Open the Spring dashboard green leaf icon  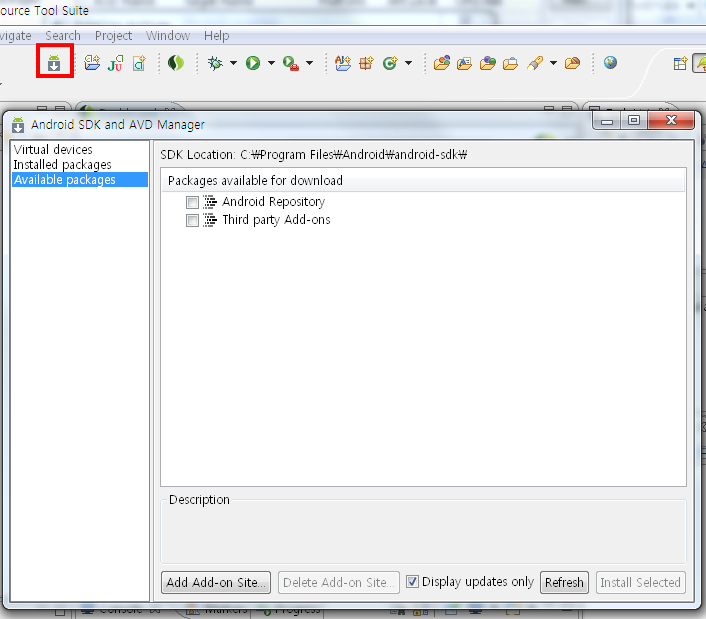coord(176,63)
